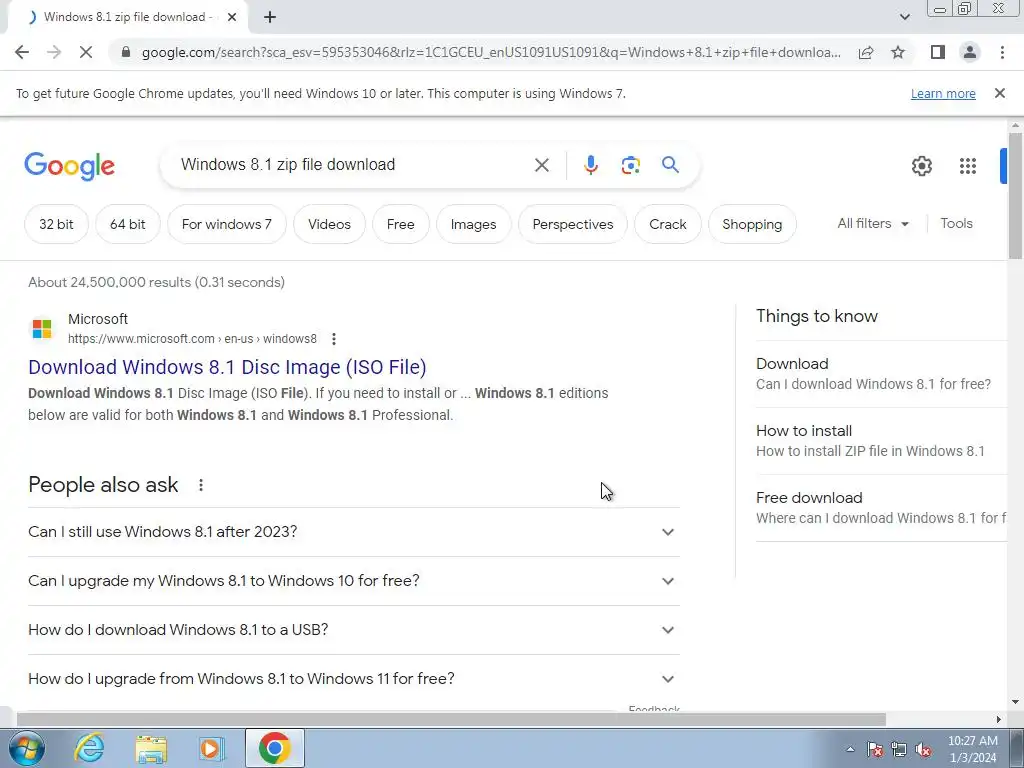Open a new tab with the plus icon
Image resolution: width=1024 pixels, height=768 pixels.
[270, 17]
